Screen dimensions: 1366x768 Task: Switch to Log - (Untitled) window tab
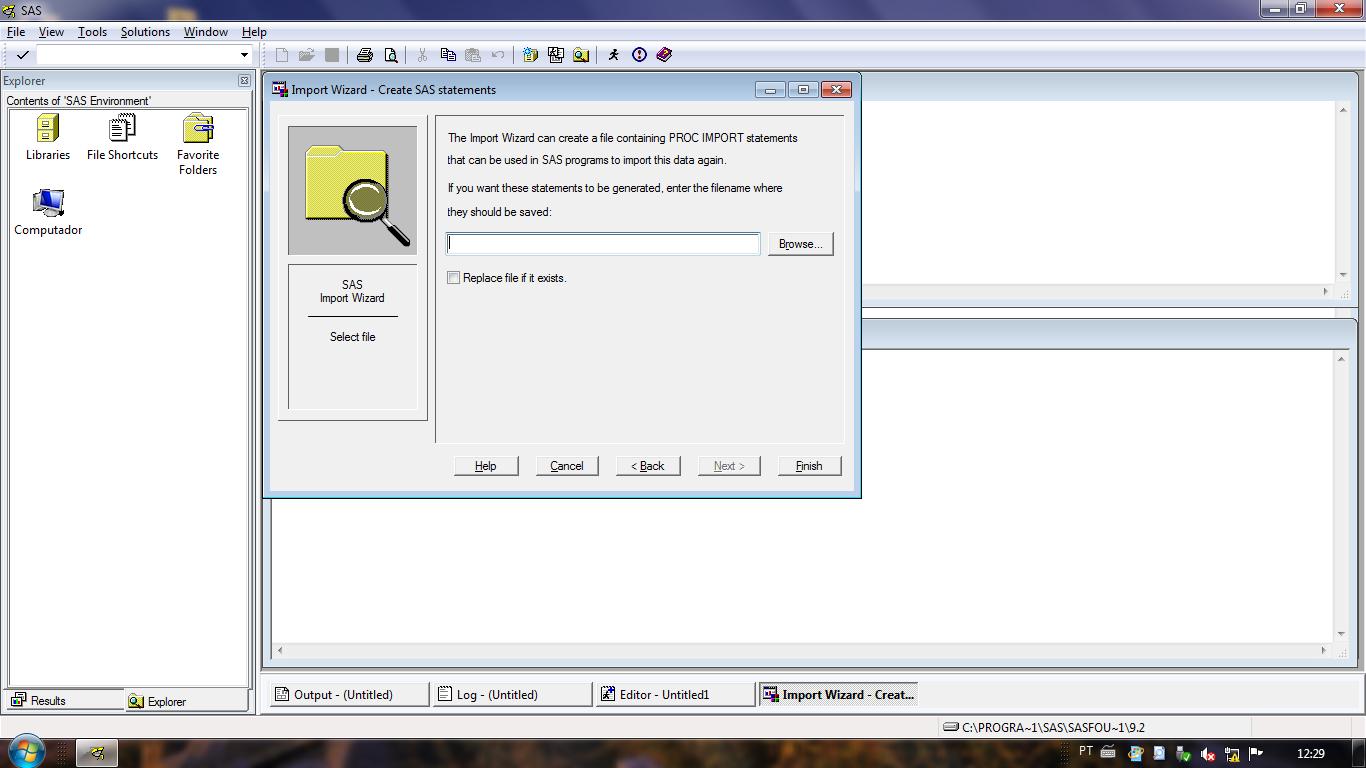(512, 694)
